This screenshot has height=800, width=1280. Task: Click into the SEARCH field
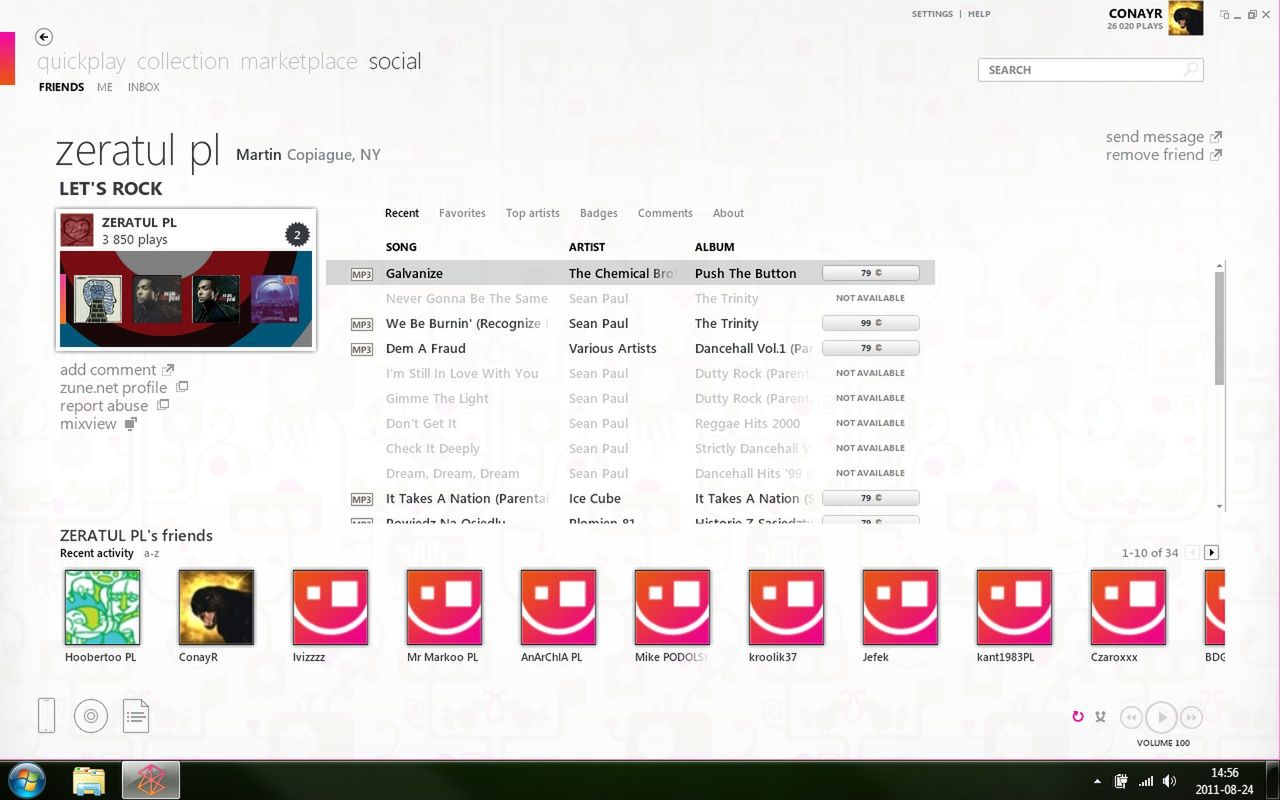click(1090, 70)
